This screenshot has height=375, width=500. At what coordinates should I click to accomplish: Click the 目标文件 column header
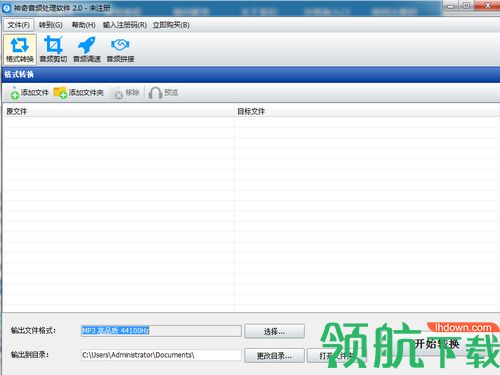pyautogui.click(x=367, y=111)
